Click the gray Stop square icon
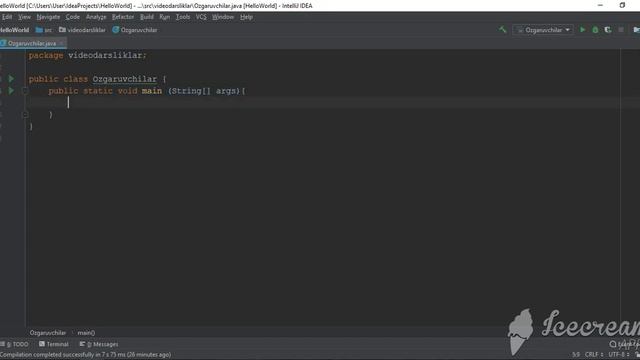The image size is (640, 360). pos(621,30)
